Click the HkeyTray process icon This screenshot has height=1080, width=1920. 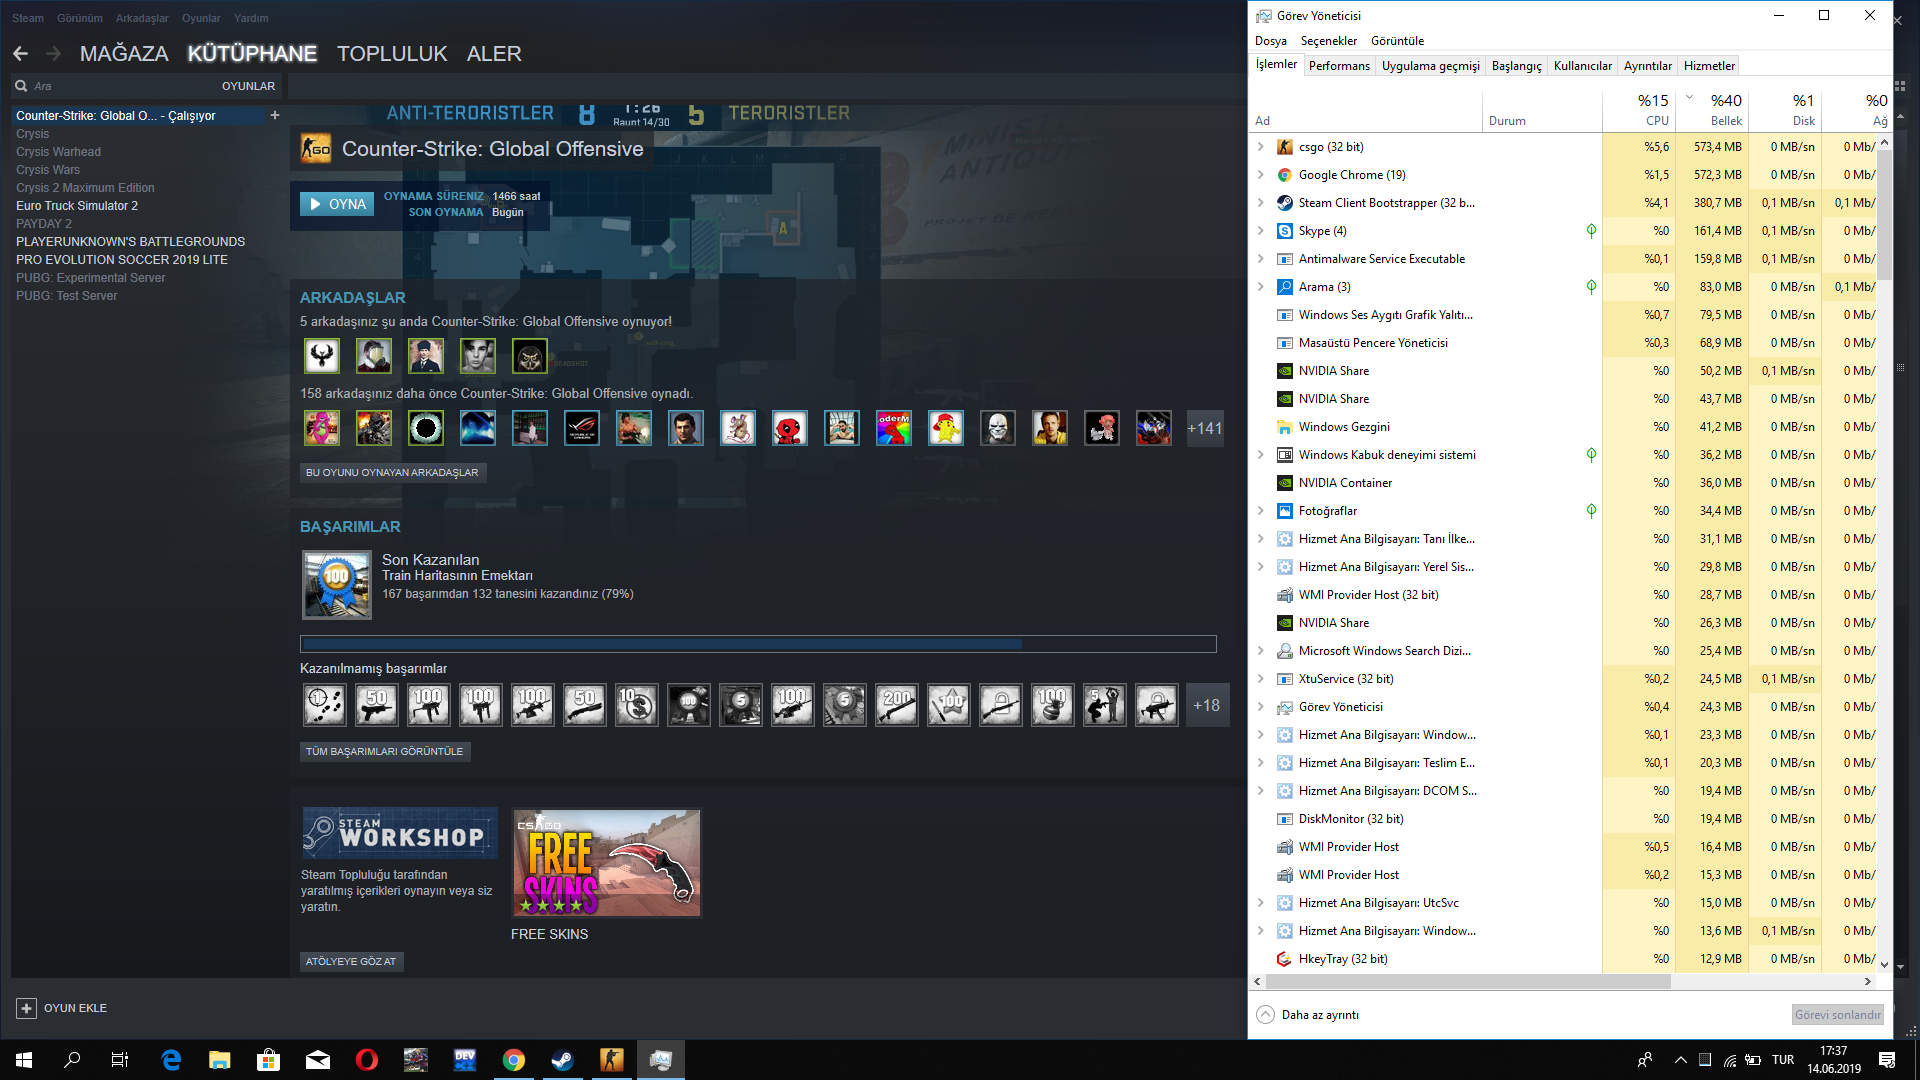(x=1285, y=959)
